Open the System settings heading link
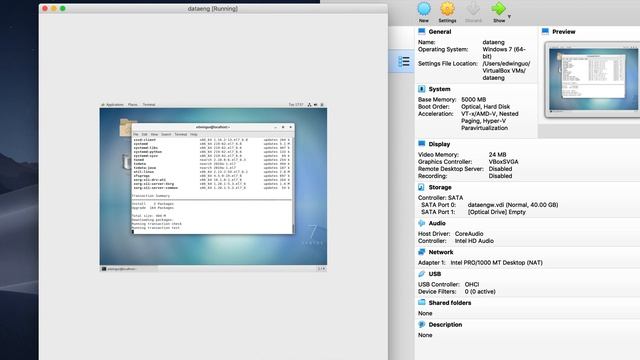The width and height of the screenshot is (640, 360). (439, 89)
